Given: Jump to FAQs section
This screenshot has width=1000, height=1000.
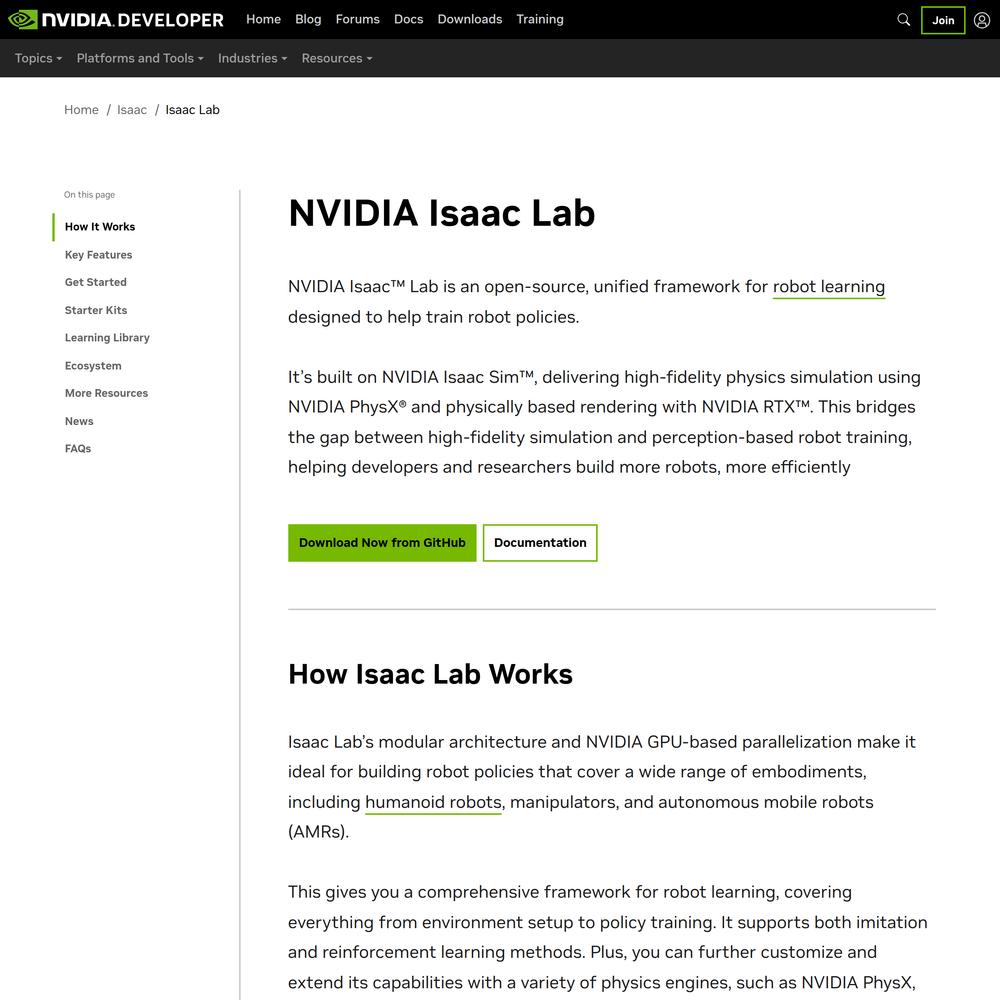Looking at the screenshot, I should (x=78, y=448).
